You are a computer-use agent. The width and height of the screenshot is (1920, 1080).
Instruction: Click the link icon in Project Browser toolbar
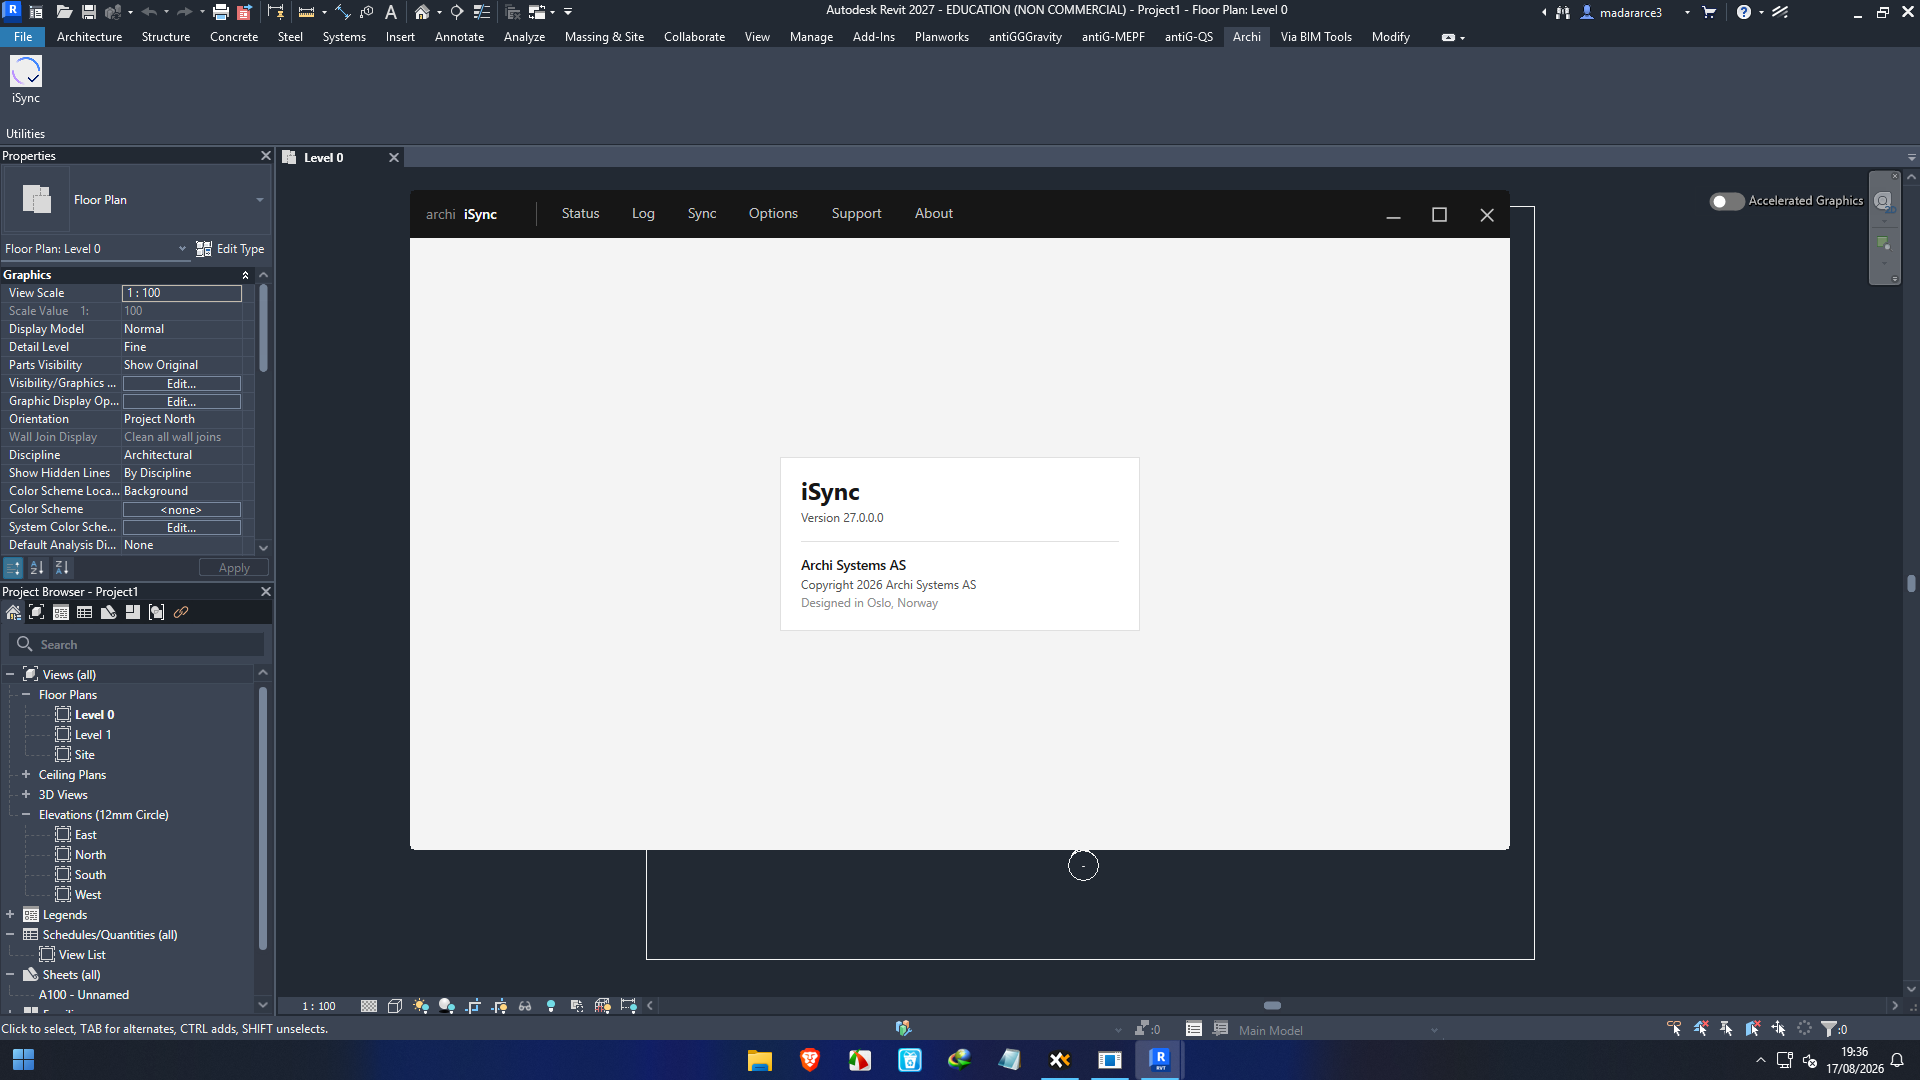pyautogui.click(x=181, y=612)
